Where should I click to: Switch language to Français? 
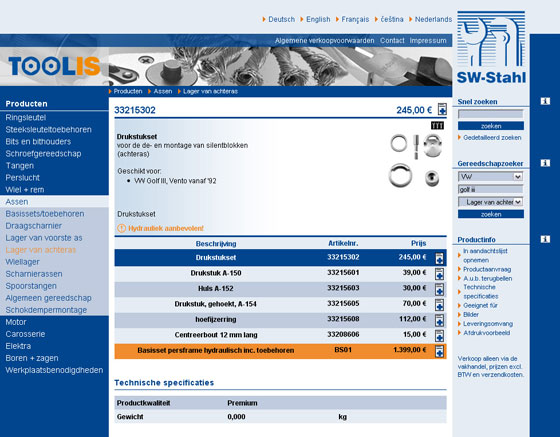pos(355,19)
